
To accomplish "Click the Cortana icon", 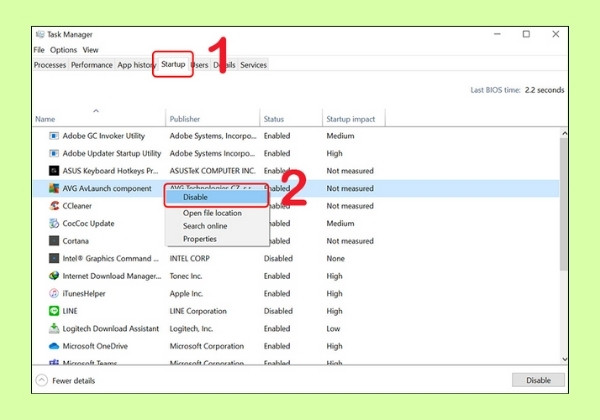I will 54,241.
